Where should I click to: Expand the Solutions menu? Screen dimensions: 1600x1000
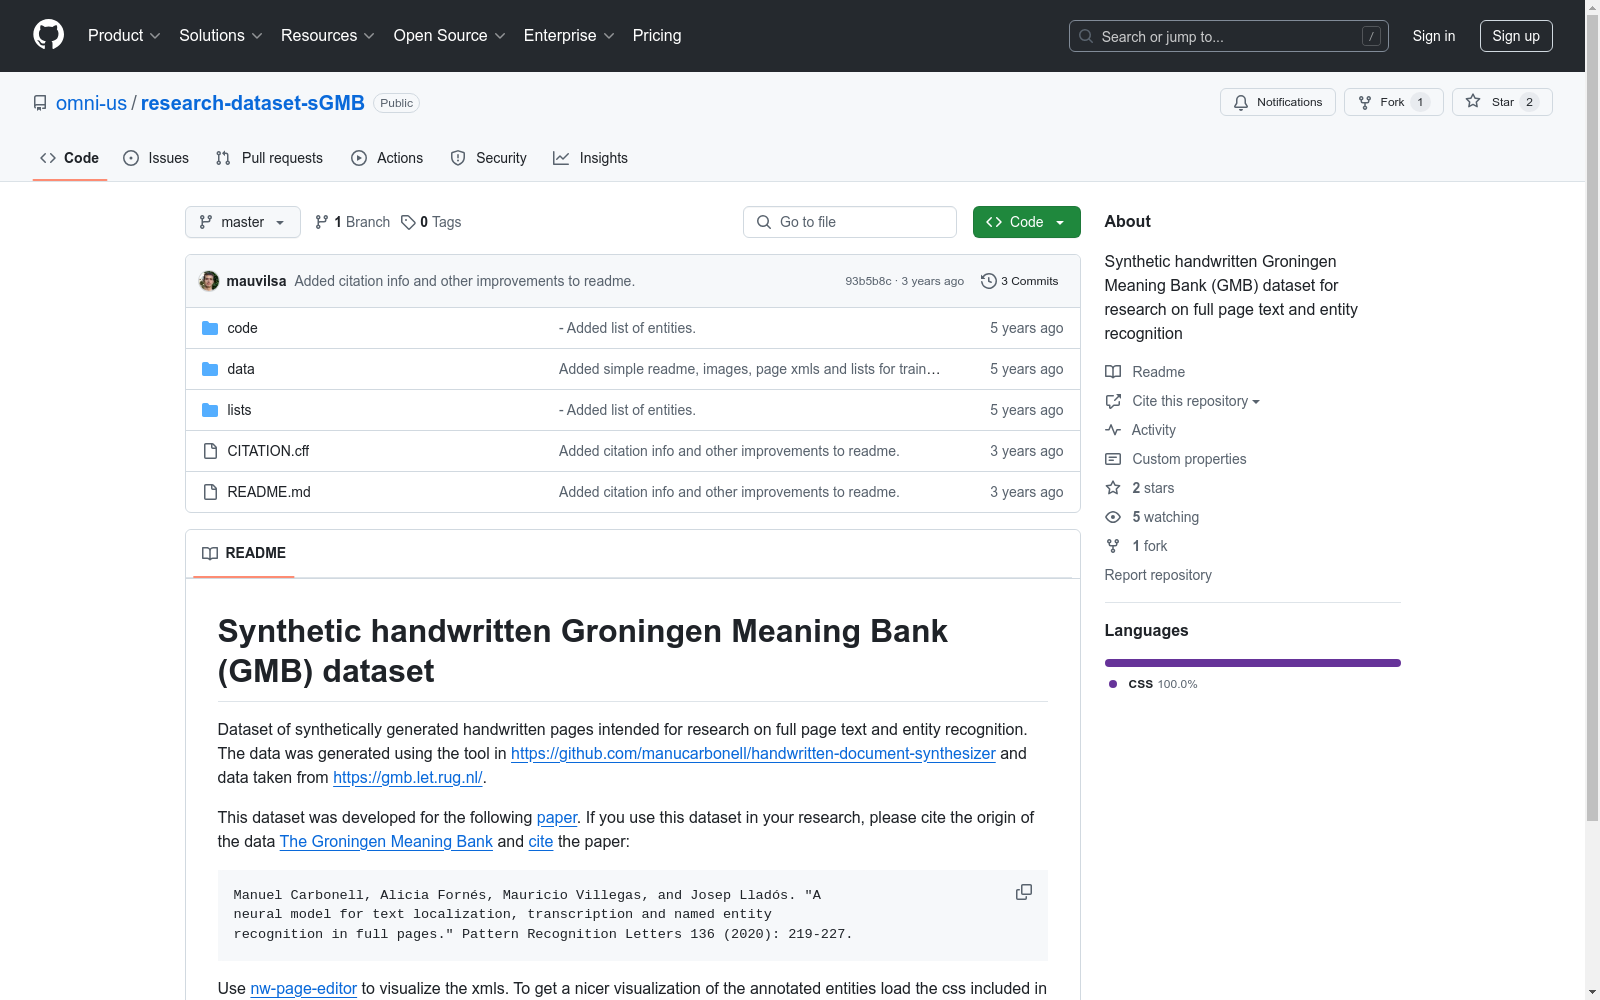coord(221,35)
